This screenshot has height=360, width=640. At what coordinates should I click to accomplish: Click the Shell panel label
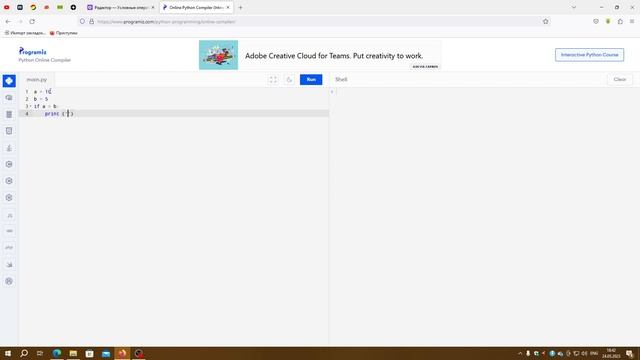pyautogui.click(x=341, y=79)
